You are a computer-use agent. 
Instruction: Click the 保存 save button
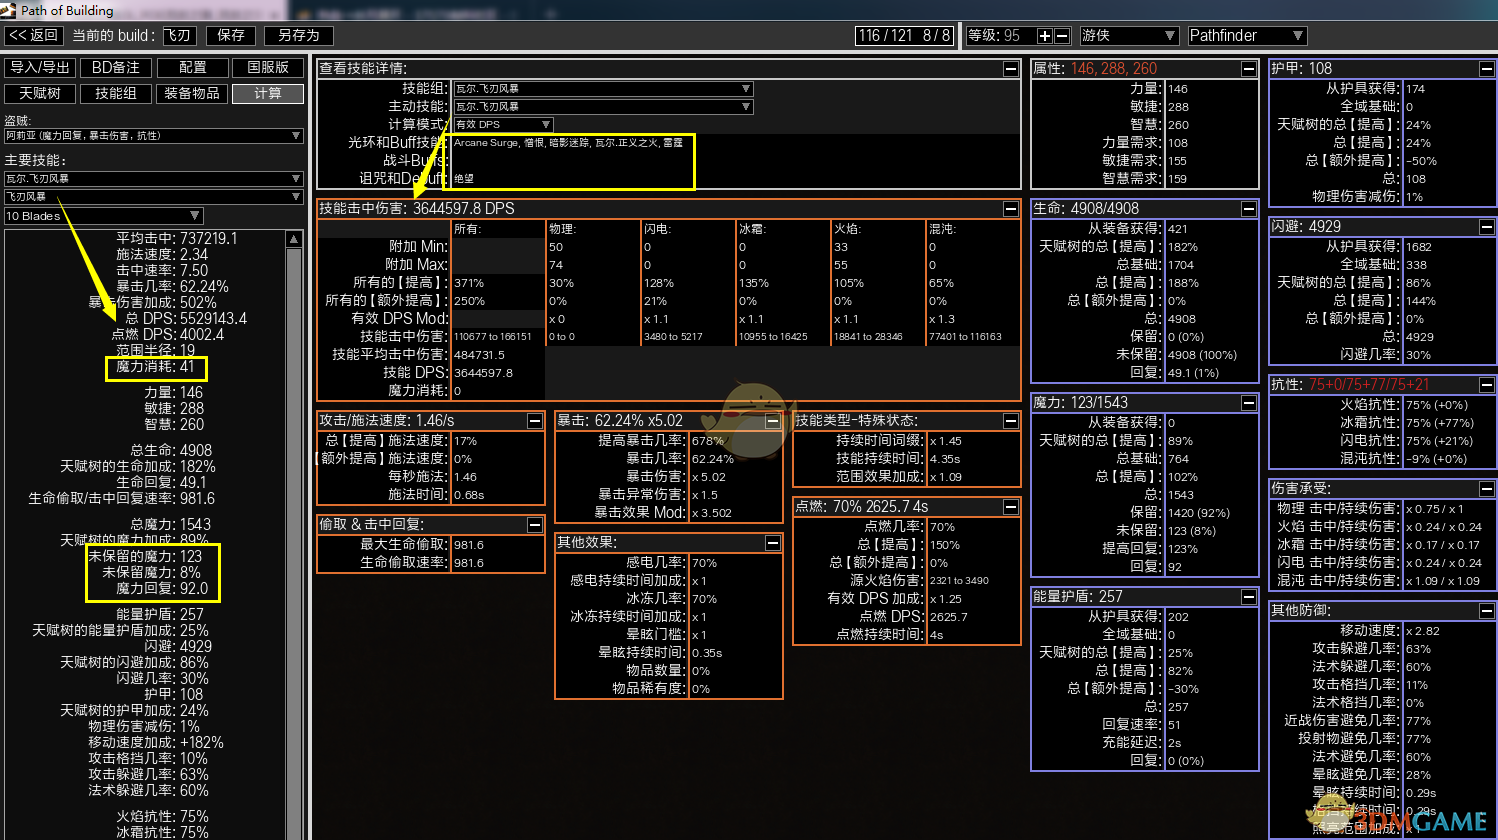(231, 36)
